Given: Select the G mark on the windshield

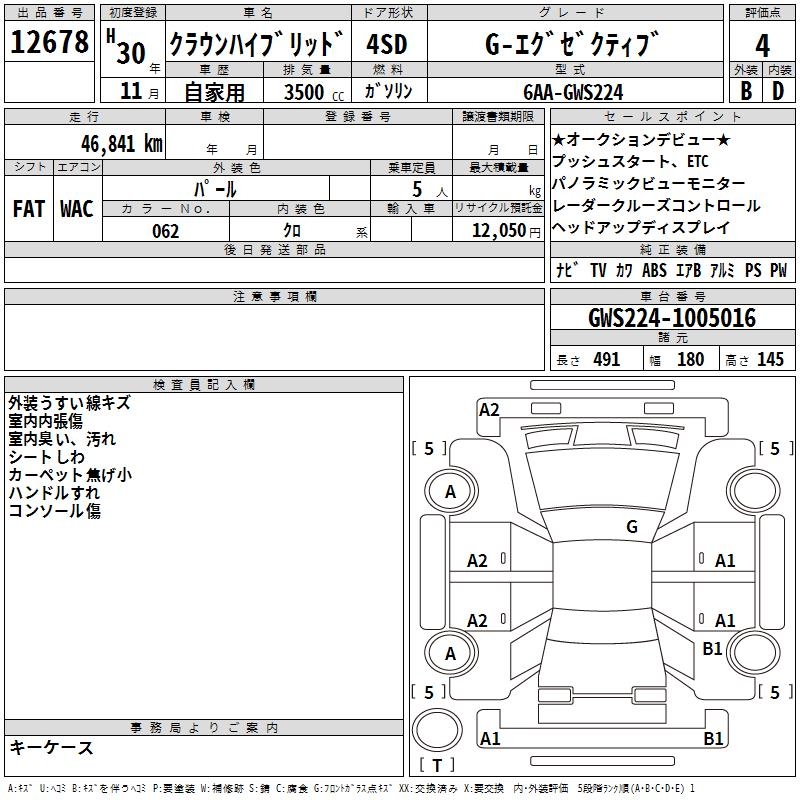Looking at the screenshot, I should click(631, 527).
